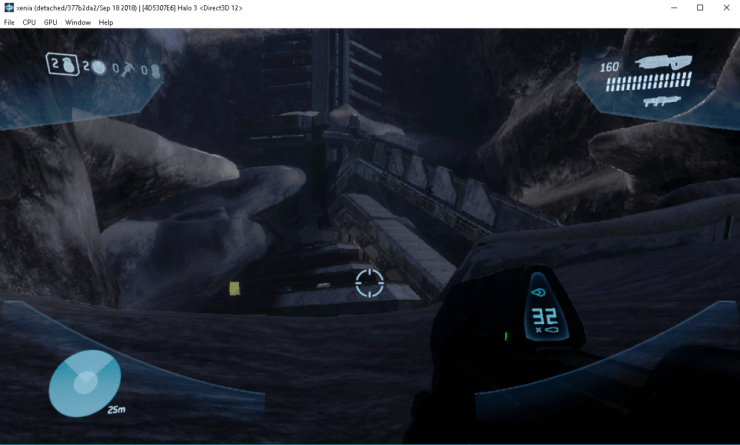Click the green indicator light on rifle
This screenshot has height=445, width=740.
tap(506, 336)
